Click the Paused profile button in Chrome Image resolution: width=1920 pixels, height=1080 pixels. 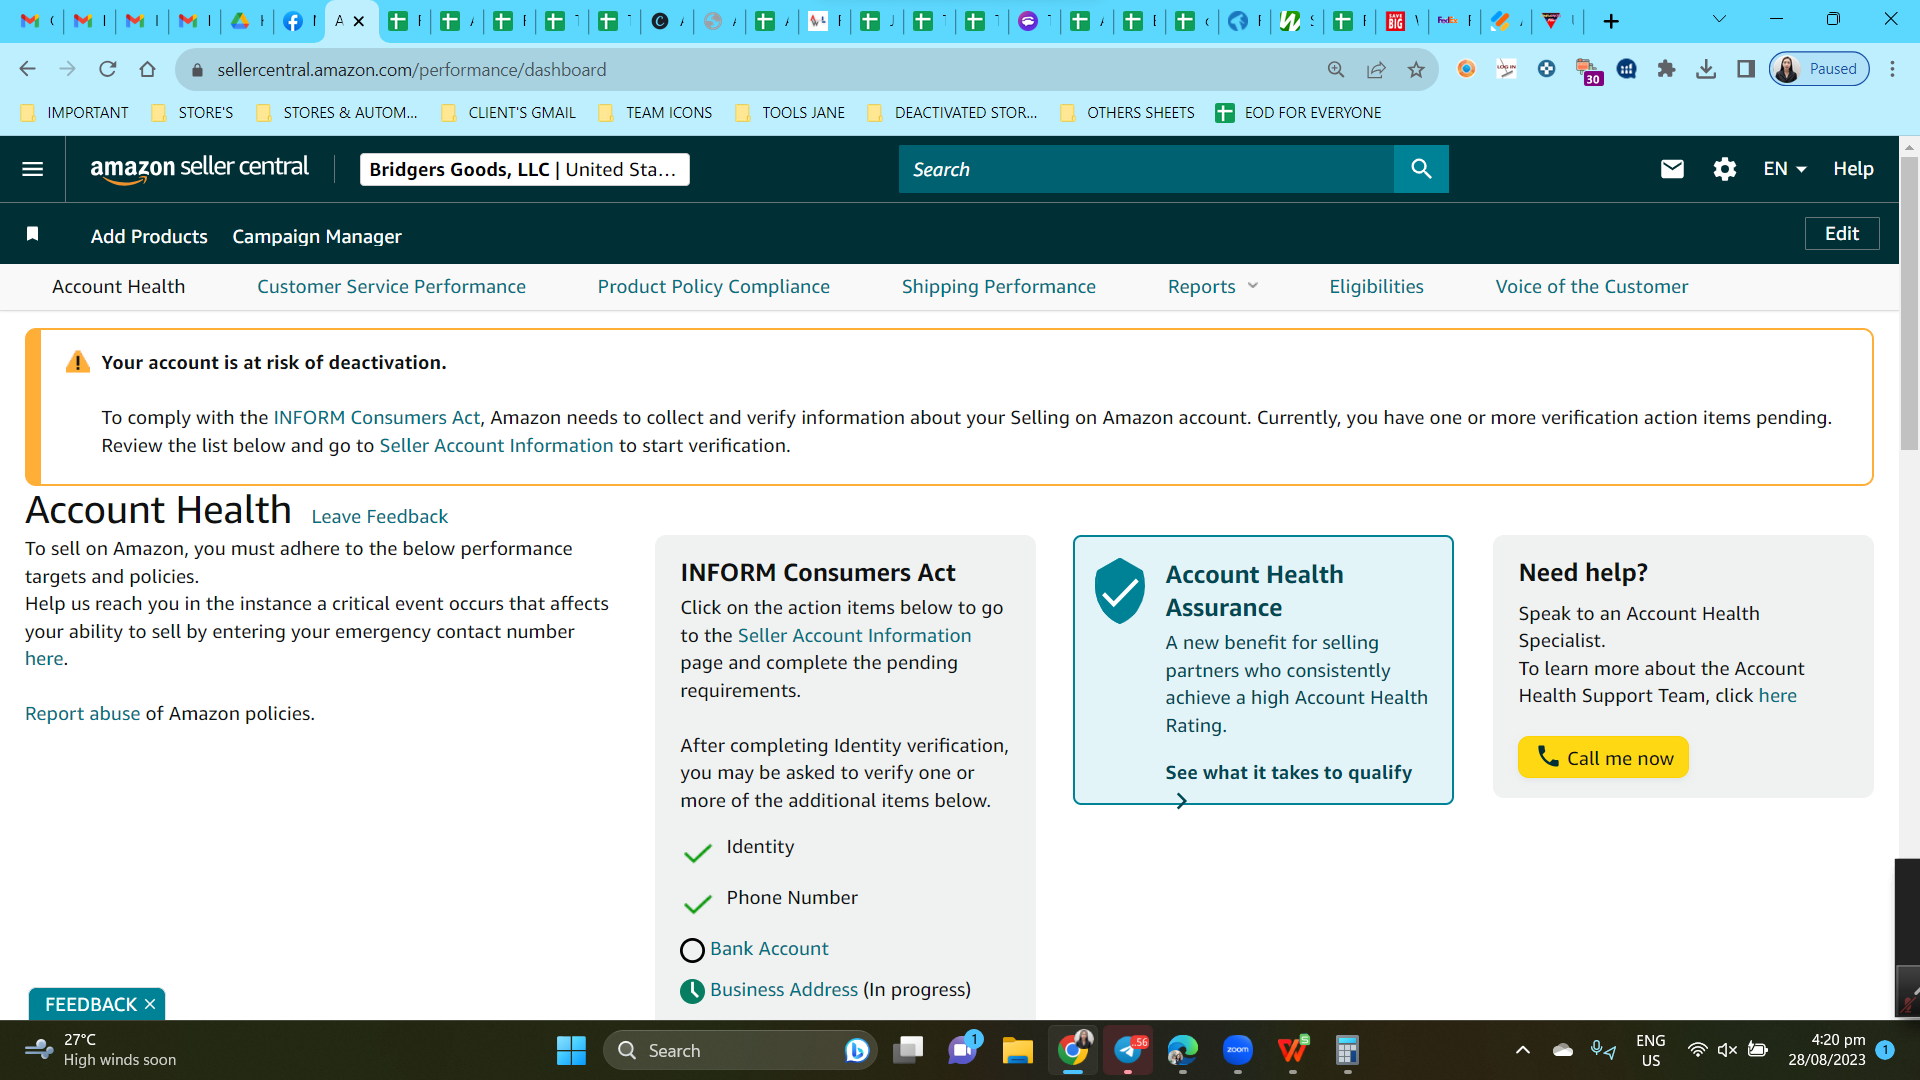click(1819, 69)
